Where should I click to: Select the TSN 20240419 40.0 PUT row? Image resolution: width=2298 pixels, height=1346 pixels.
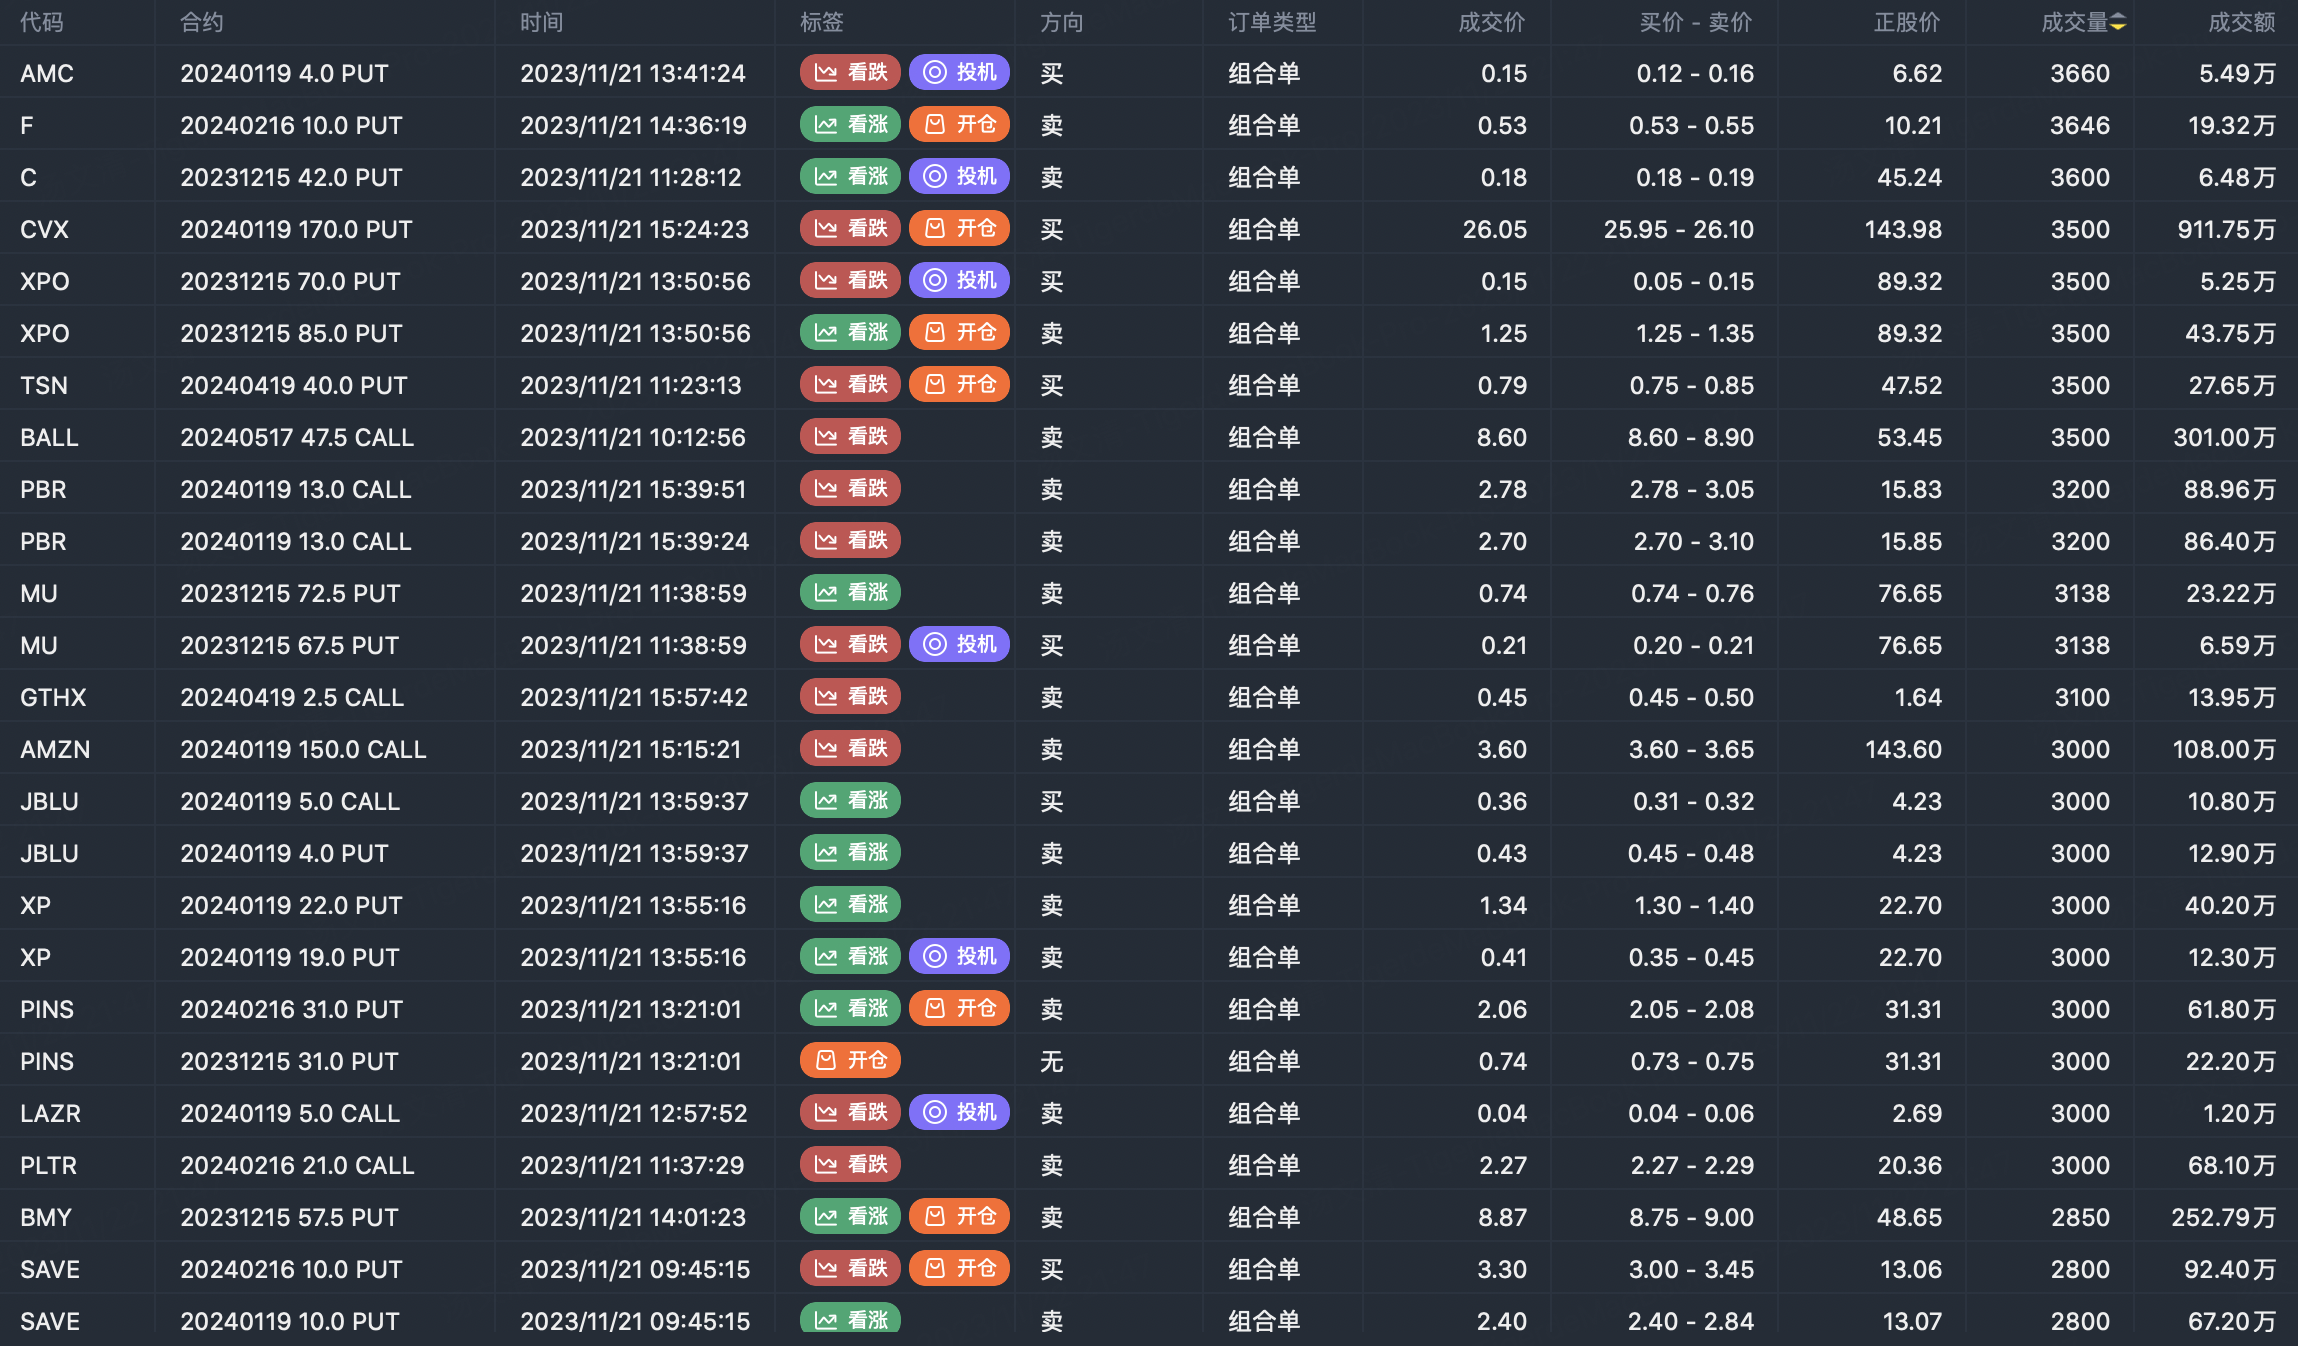pyautogui.click(x=294, y=385)
